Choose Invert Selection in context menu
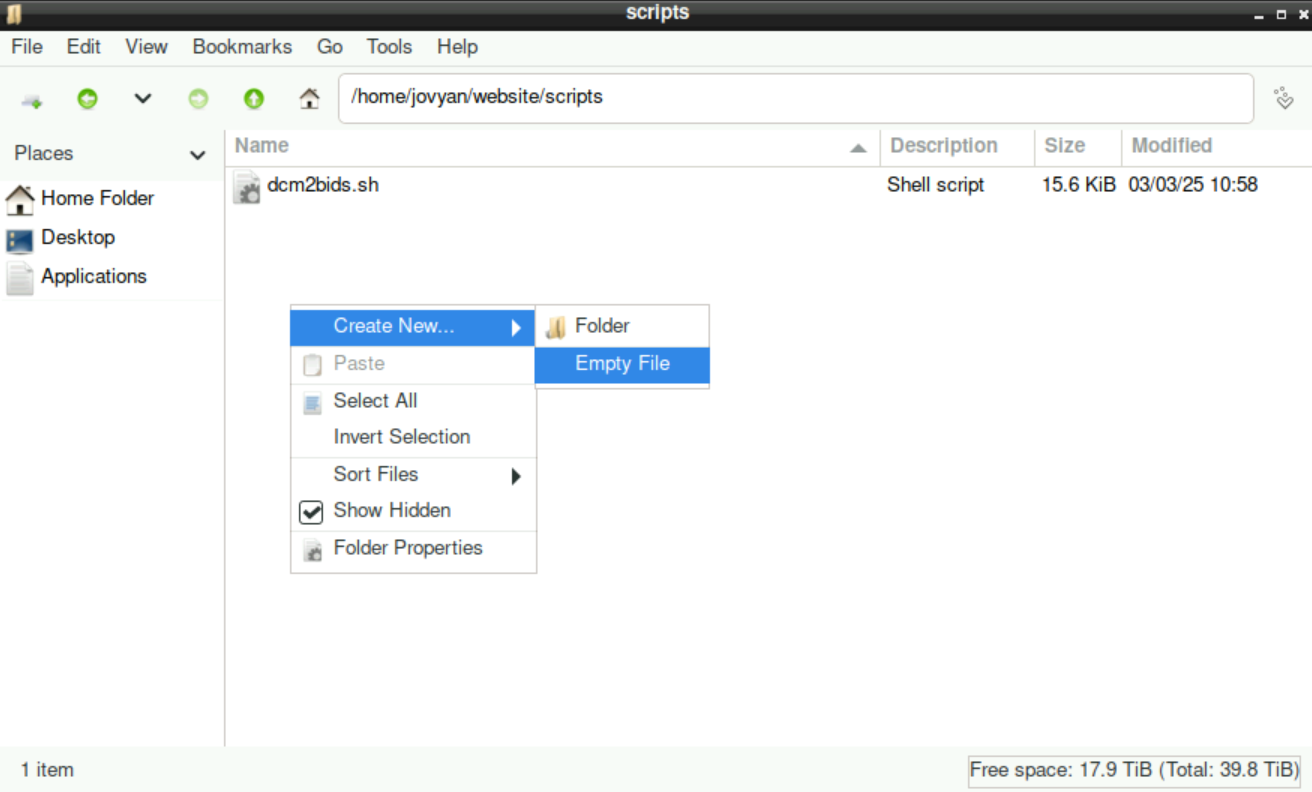1312x792 pixels. point(413,438)
